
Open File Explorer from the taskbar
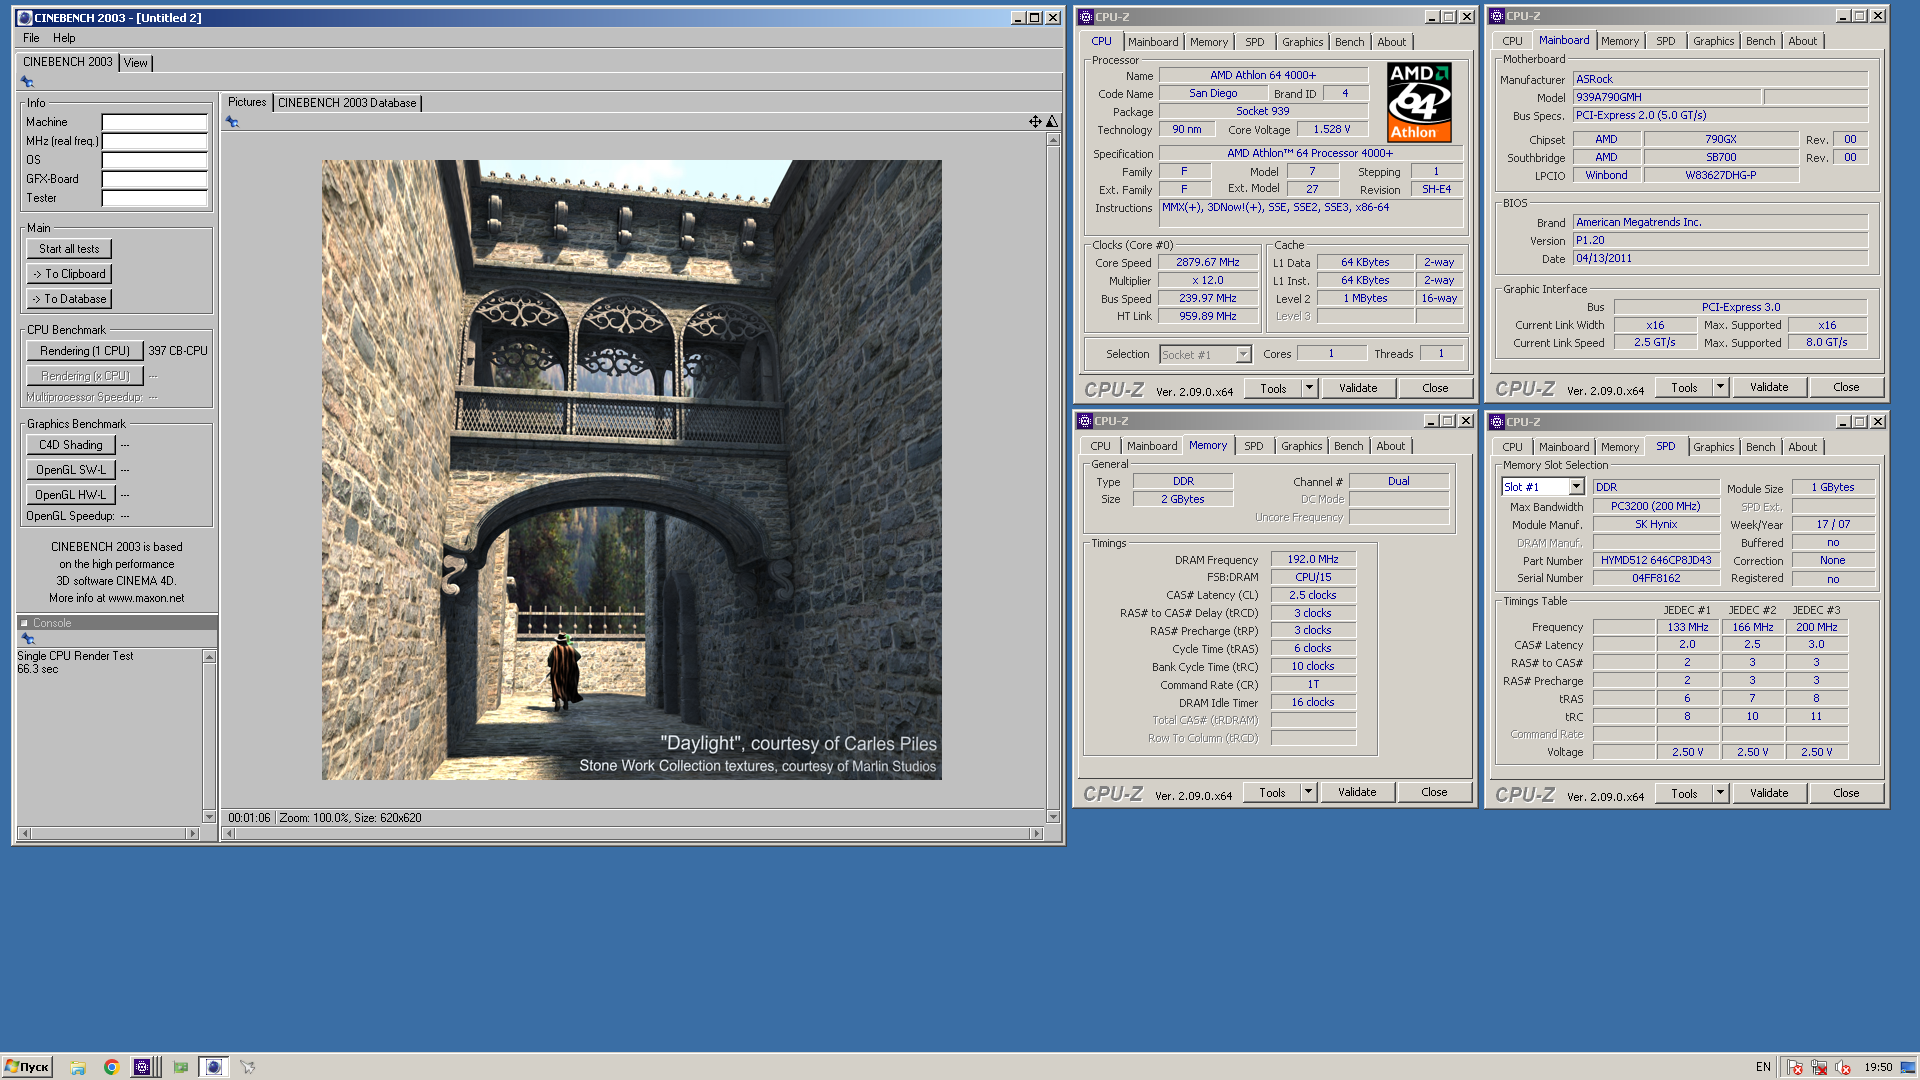pos(78,1067)
